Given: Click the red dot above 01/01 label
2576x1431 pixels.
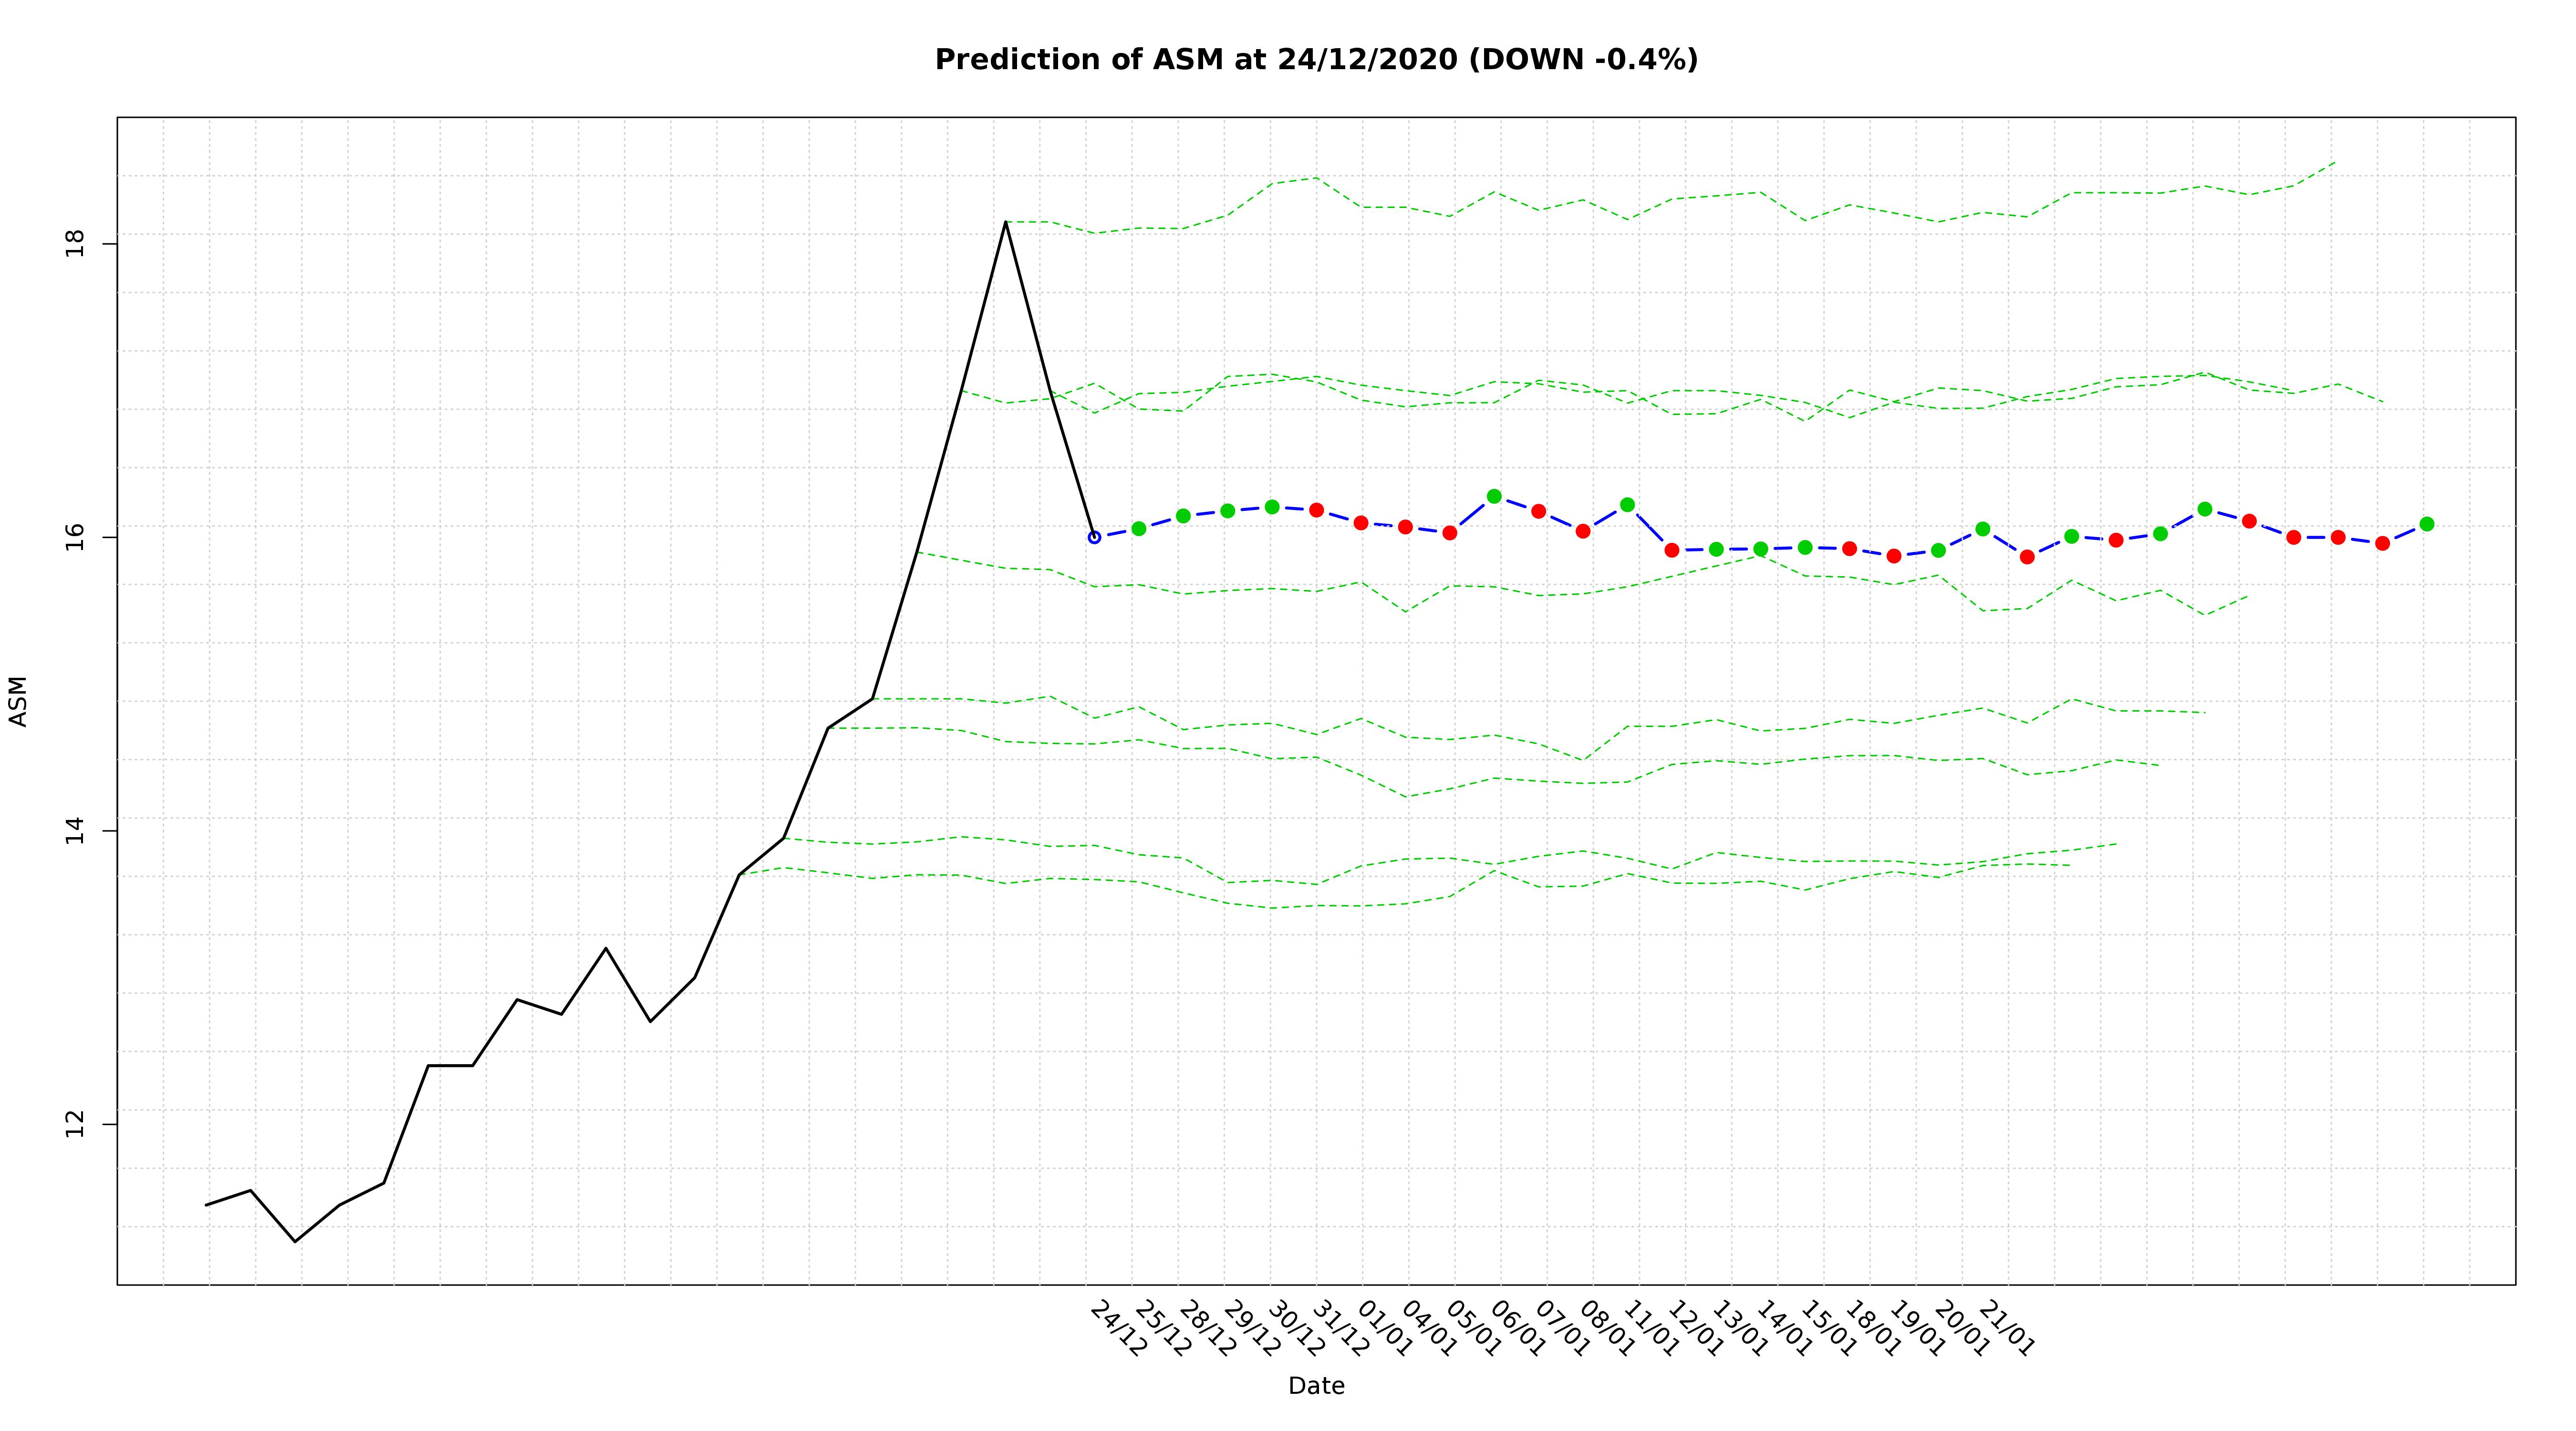Looking at the screenshot, I should (x=1360, y=523).
